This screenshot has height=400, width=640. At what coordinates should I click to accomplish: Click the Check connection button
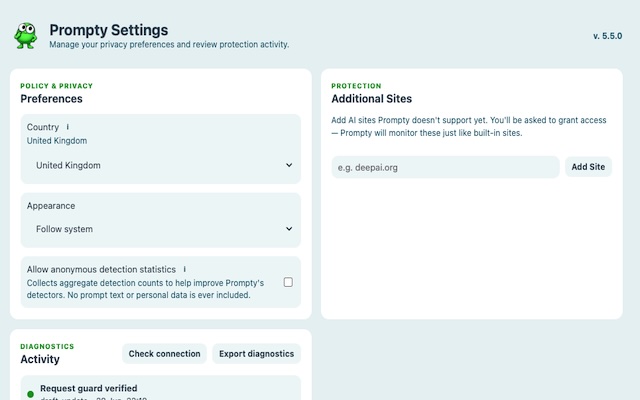tap(164, 354)
